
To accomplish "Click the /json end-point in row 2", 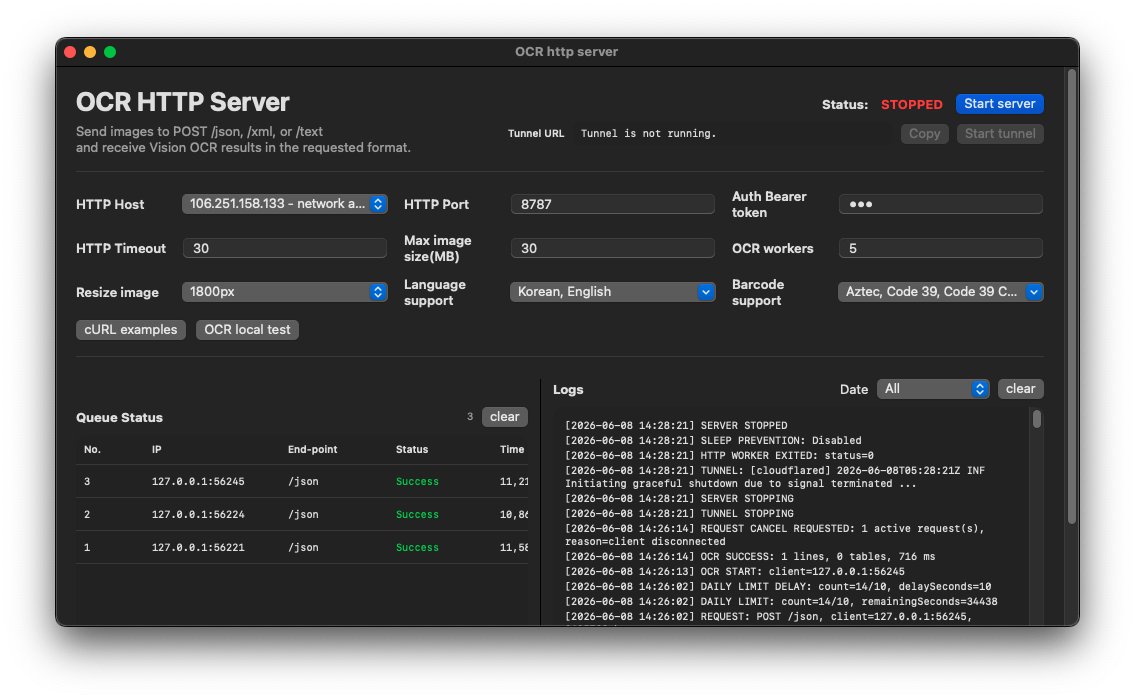I will [x=303, y=515].
